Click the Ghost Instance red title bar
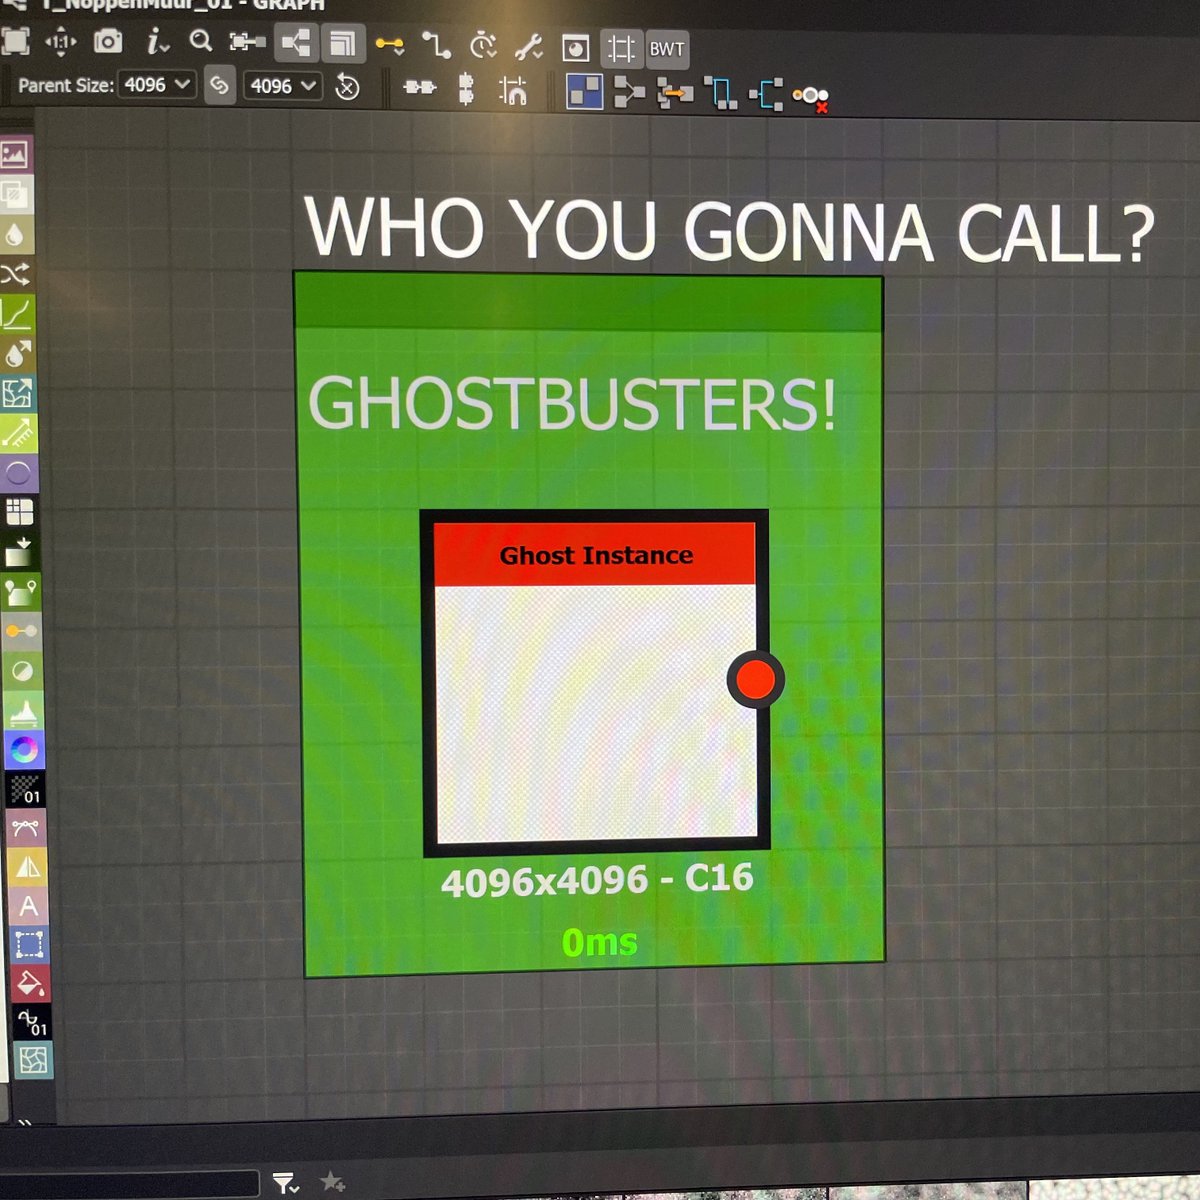The width and height of the screenshot is (1200, 1200). pyautogui.click(x=595, y=553)
